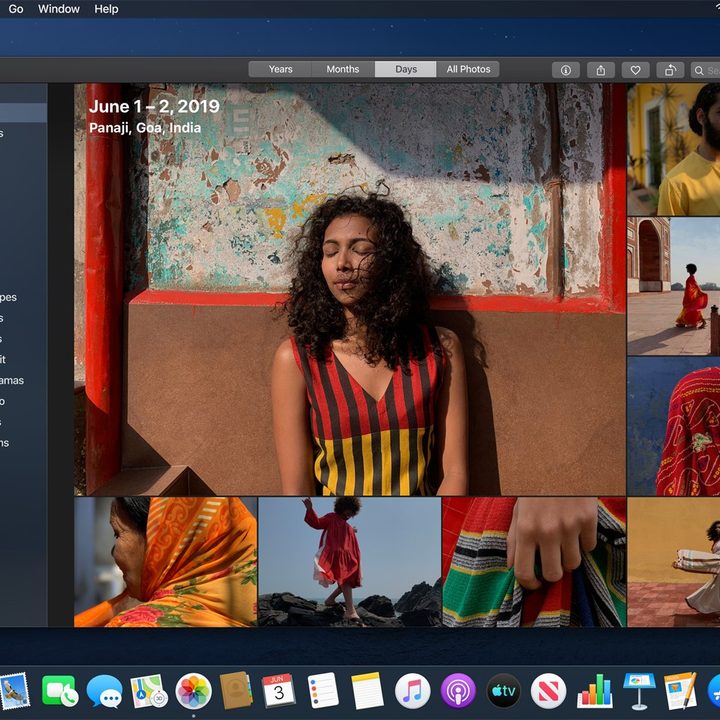720x720 pixels.
Task: Show All Photos view
Action: [x=468, y=69]
